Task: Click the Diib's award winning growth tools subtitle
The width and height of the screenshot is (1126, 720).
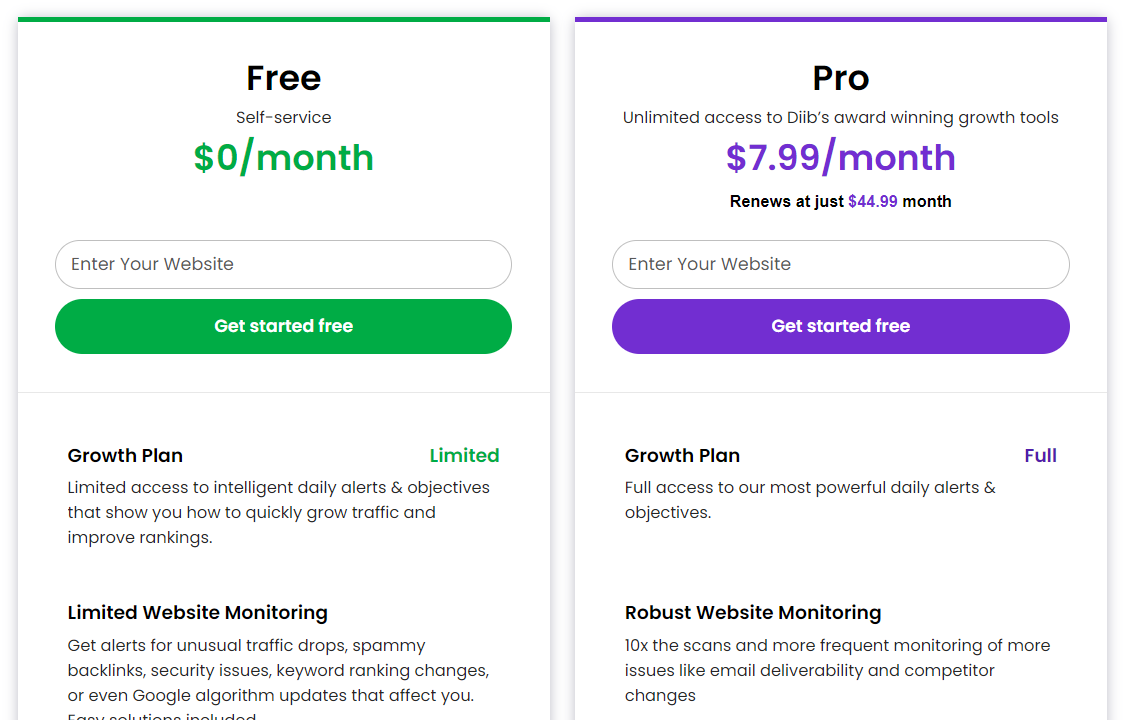Action: 840,118
